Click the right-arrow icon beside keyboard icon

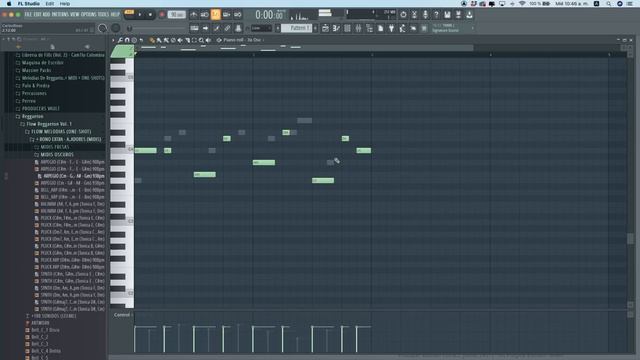205,28
